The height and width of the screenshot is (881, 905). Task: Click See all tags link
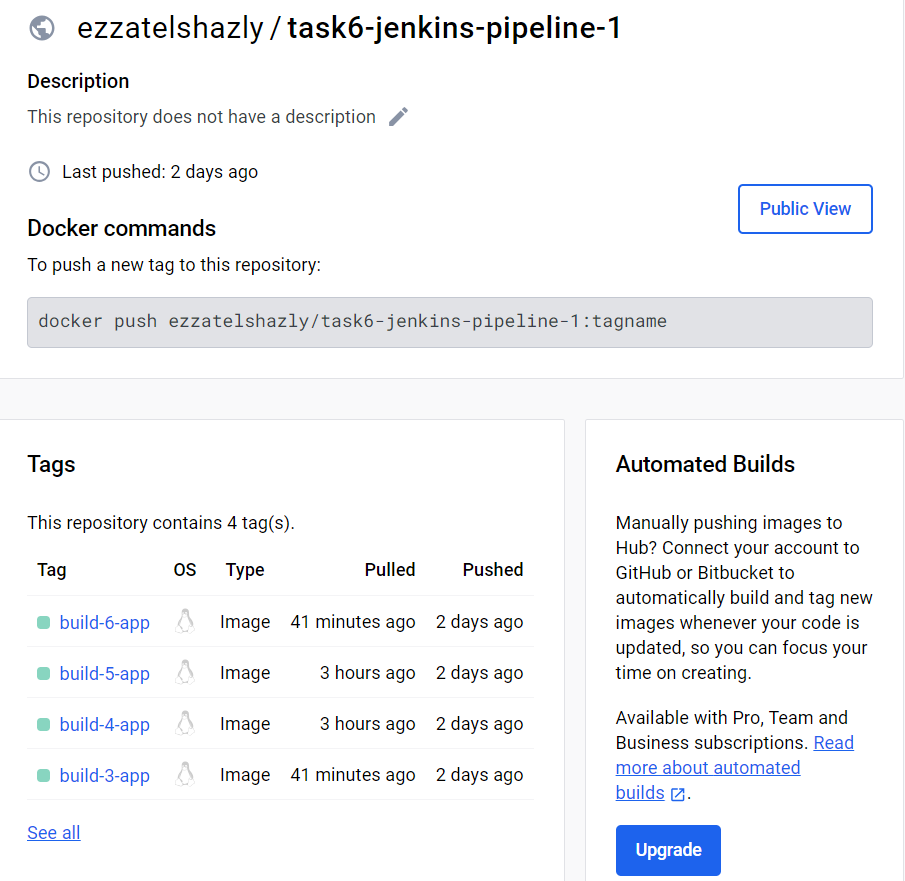click(54, 833)
